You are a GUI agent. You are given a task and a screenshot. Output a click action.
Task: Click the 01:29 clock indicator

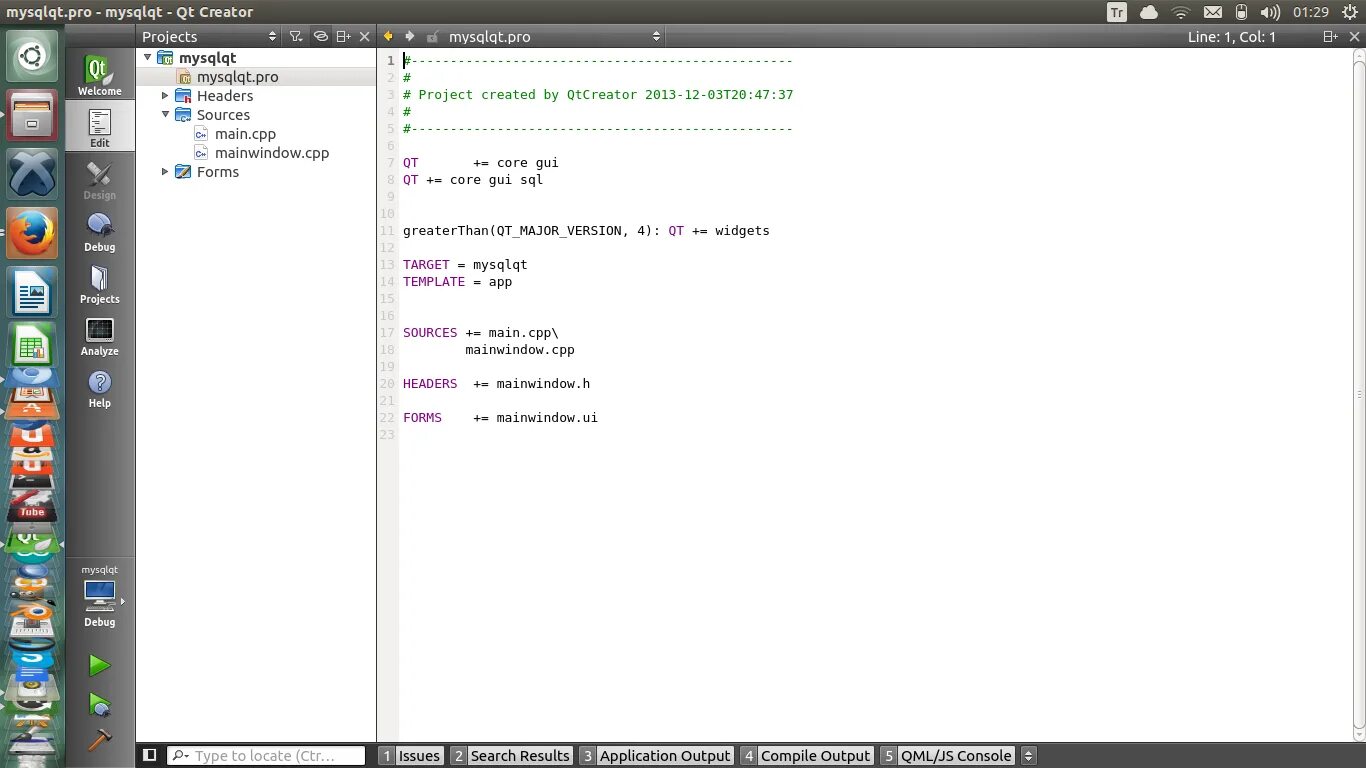pos(1310,12)
